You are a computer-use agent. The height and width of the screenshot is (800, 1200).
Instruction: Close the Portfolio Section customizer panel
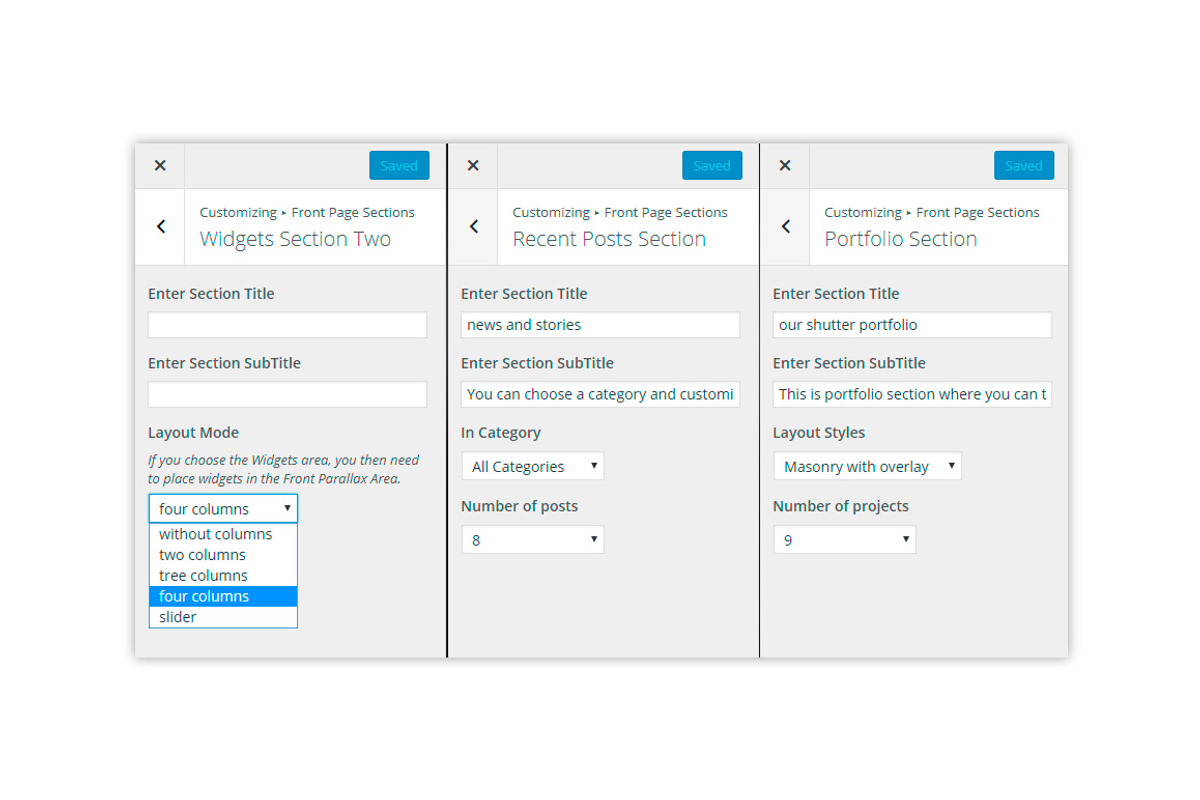[785, 166]
